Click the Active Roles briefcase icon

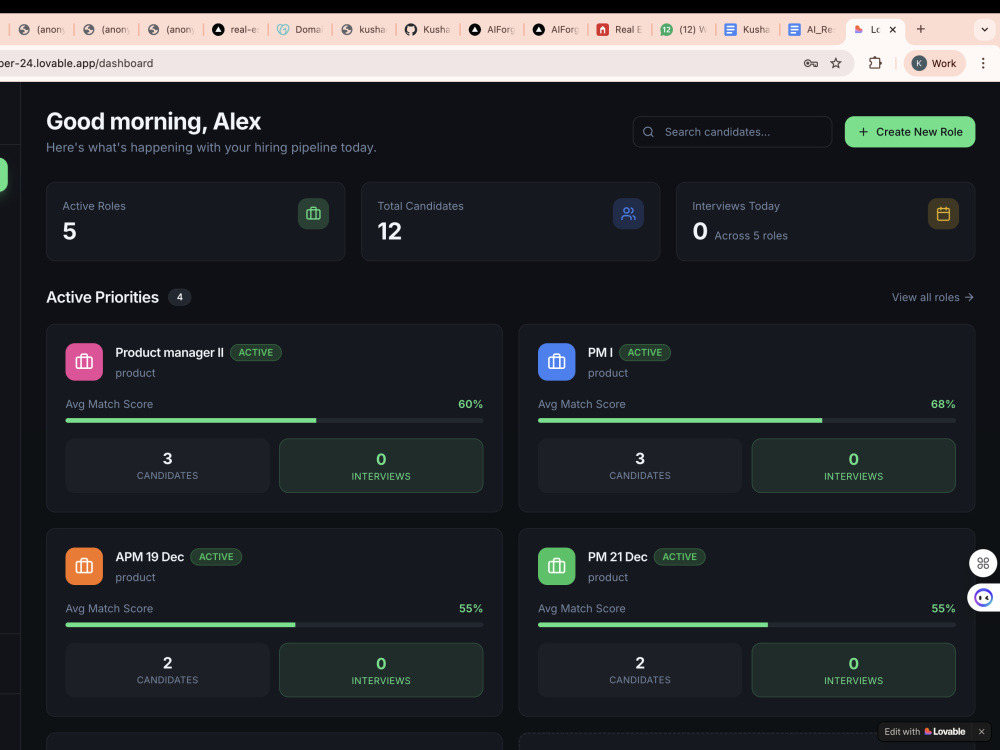(x=313, y=214)
